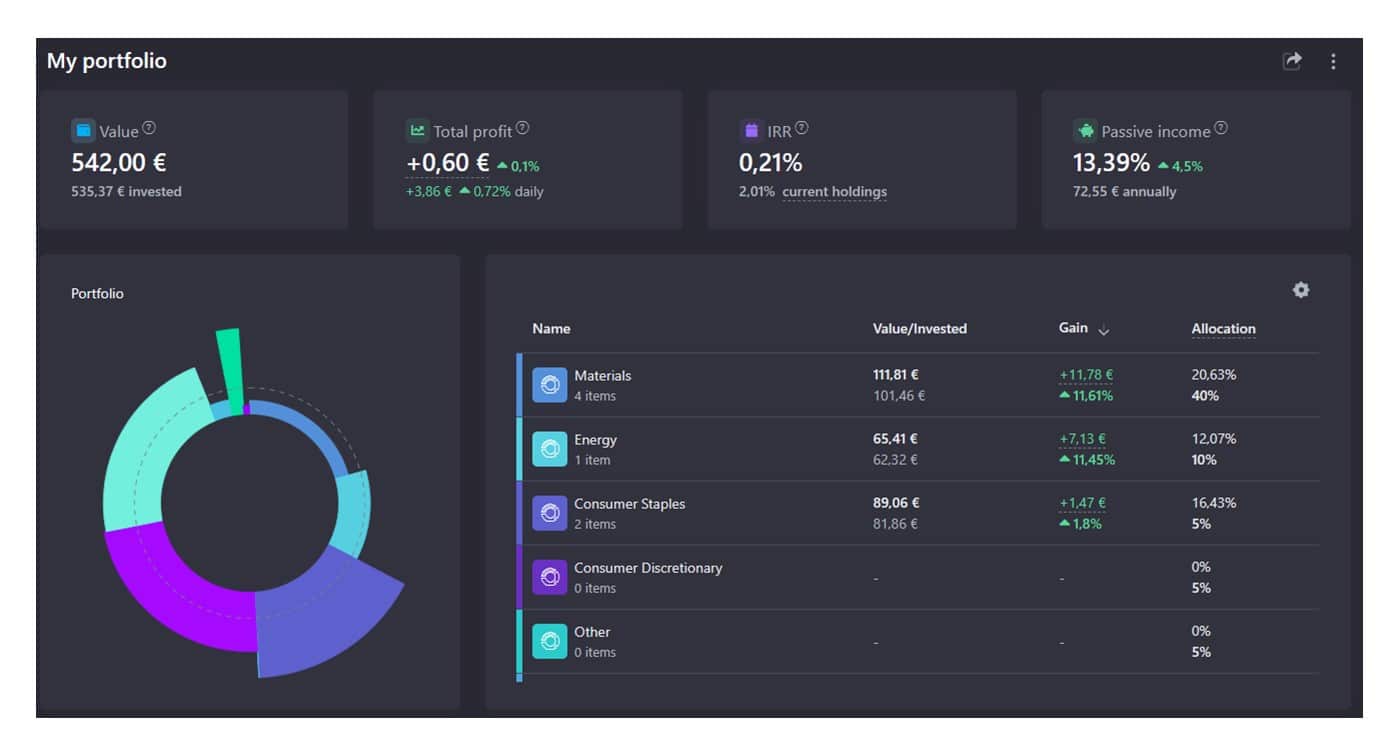Click the help icon beside Total profit
Screen dimensions: 1399x756
522,128
